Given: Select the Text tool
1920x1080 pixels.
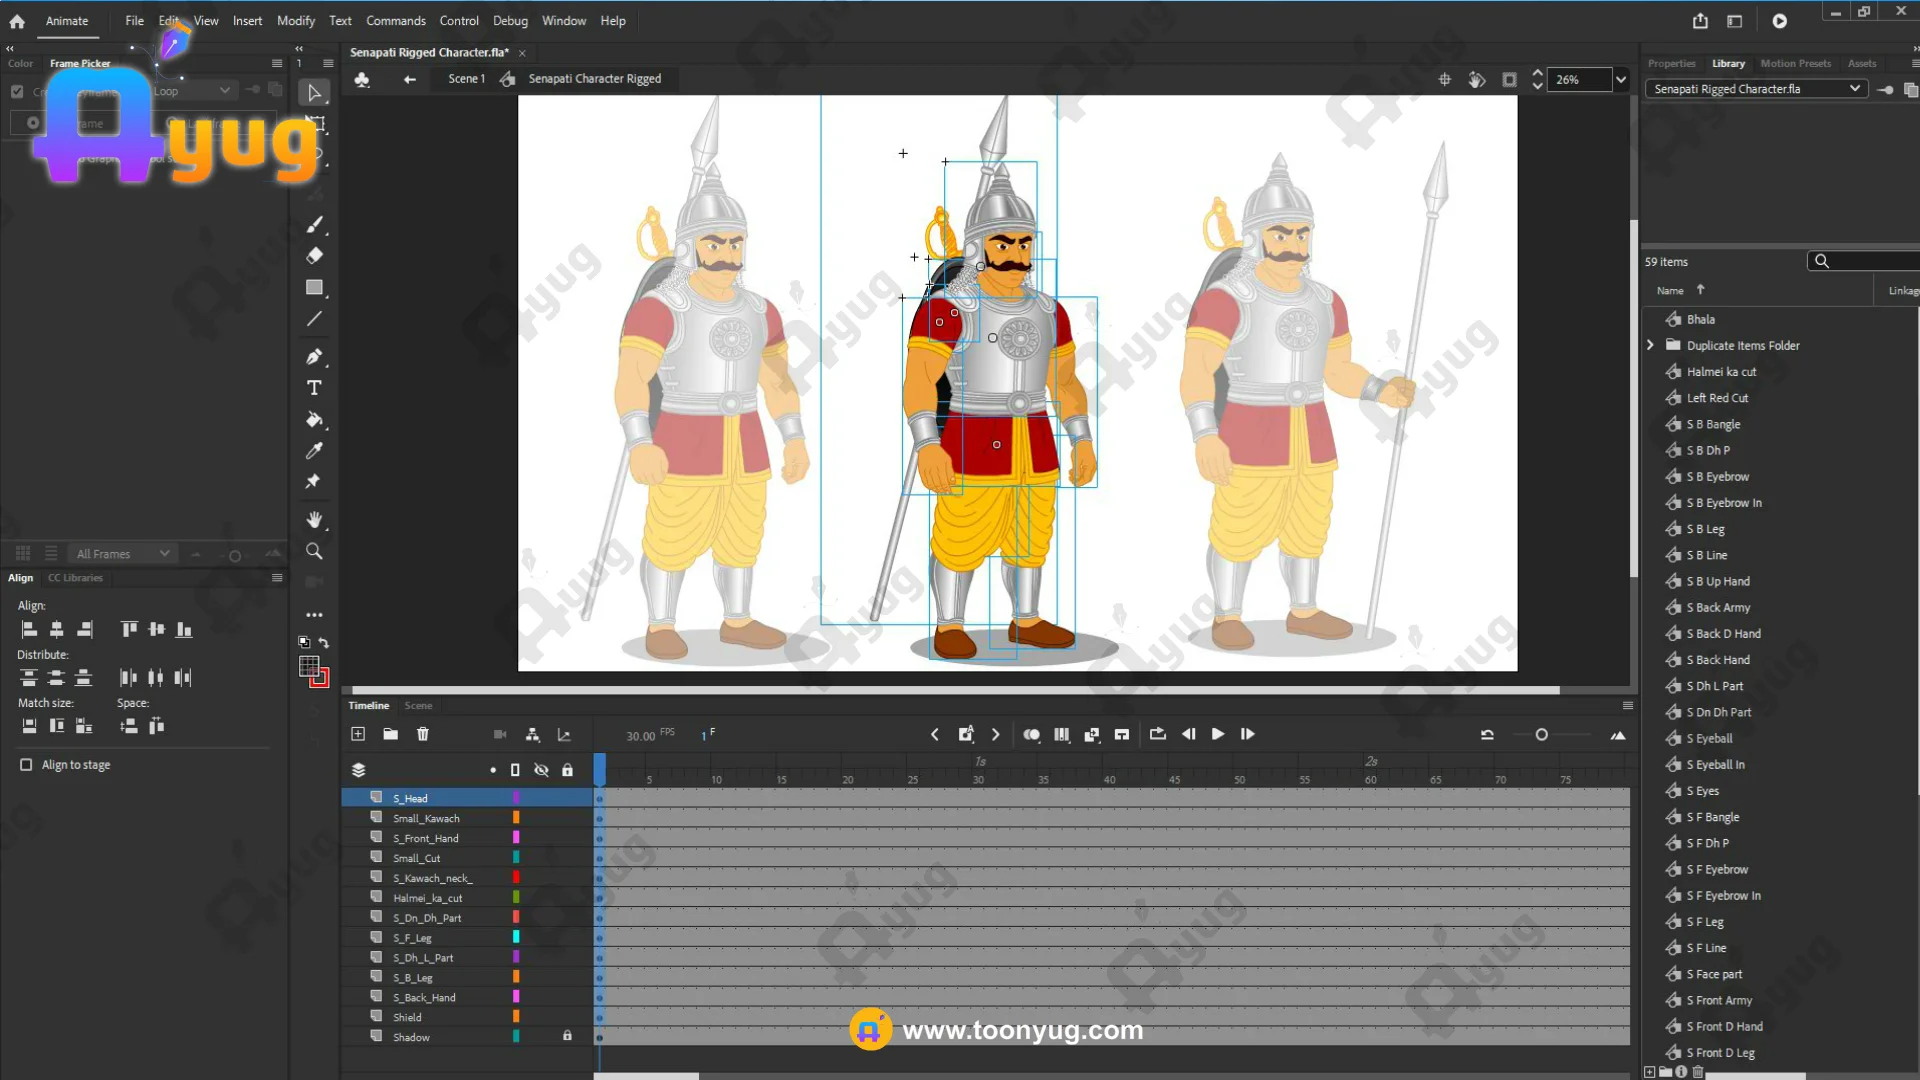Looking at the screenshot, I should [314, 388].
